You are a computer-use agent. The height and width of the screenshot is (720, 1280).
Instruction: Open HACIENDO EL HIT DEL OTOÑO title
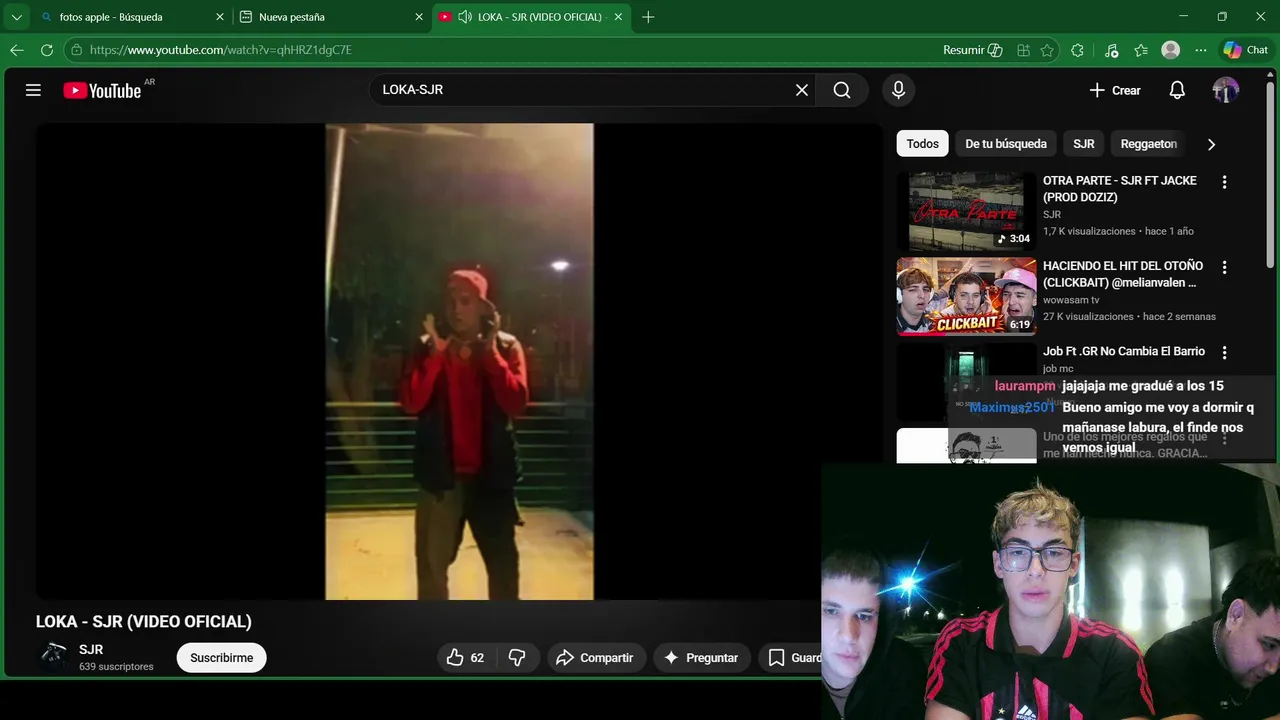coord(1123,274)
